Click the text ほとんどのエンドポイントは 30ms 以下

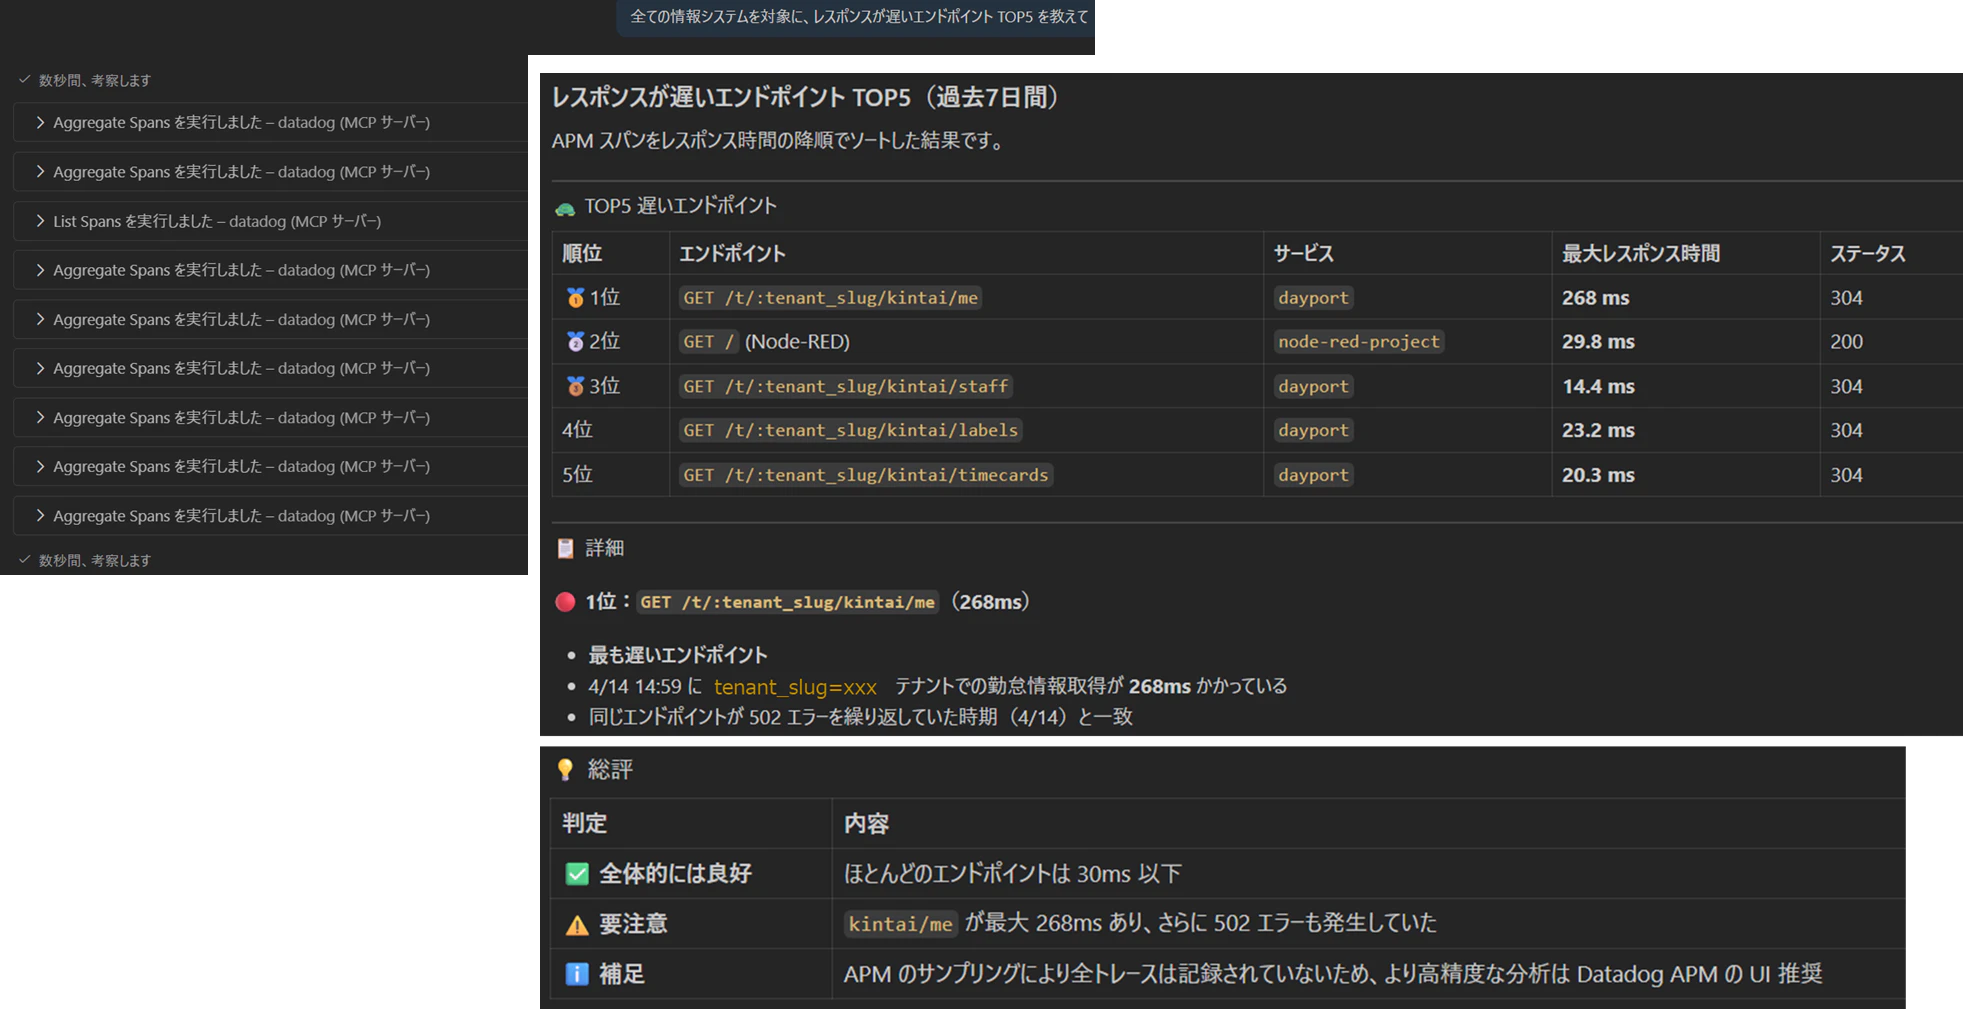(x=1012, y=874)
